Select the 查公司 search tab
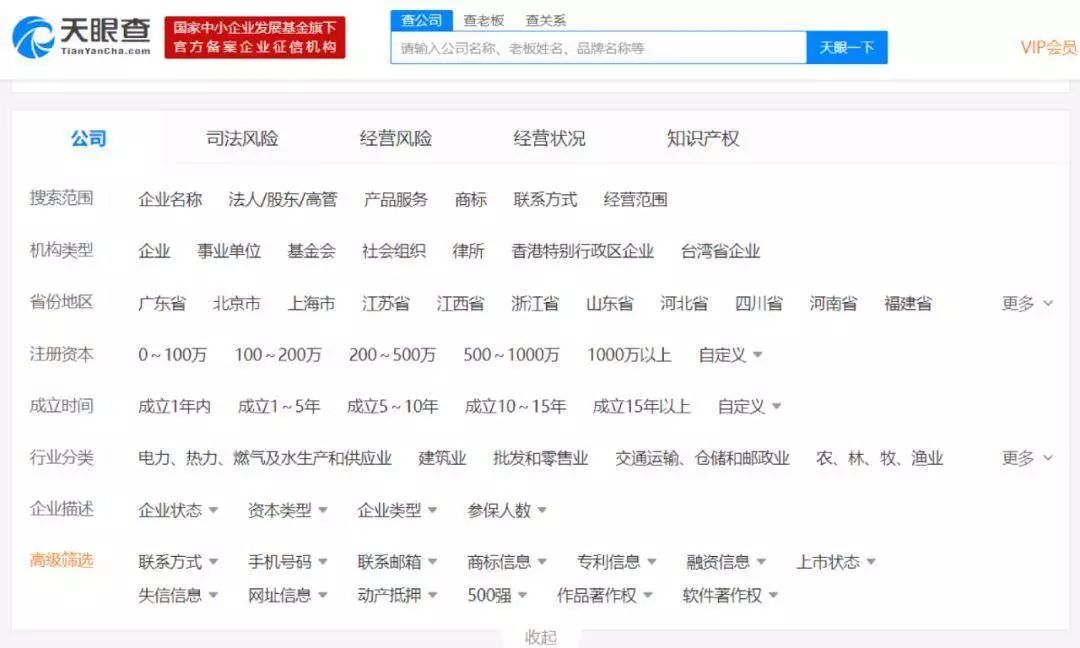 [422, 20]
